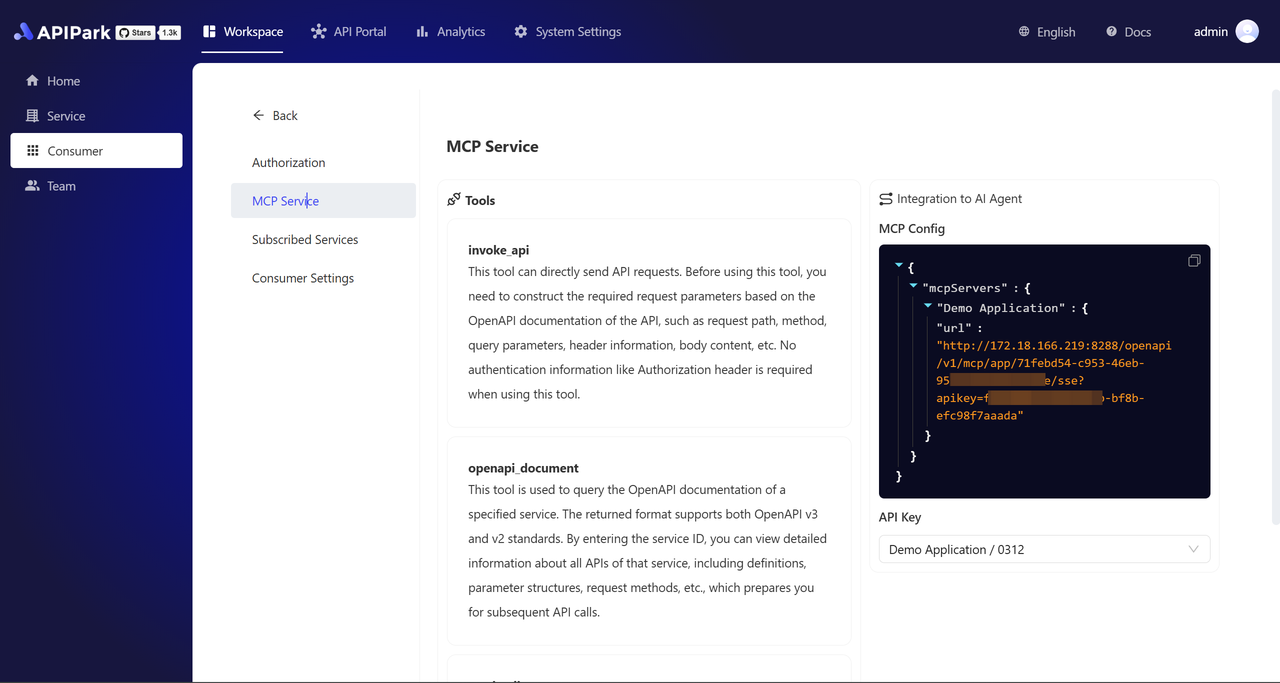Select Service in the sidebar
Image resolution: width=1280 pixels, height=683 pixels.
point(96,116)
